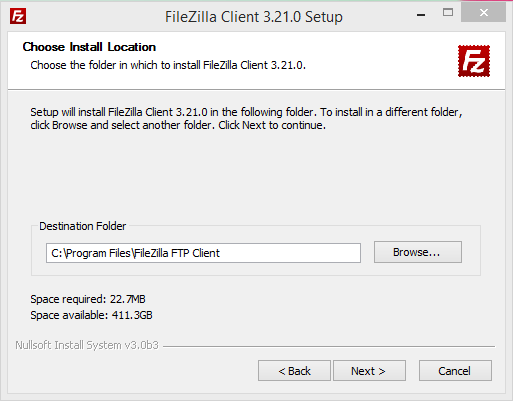Click the large red FileZilla logo in the header
Screen dimensions: 513x401
click(x=474, y=61)
